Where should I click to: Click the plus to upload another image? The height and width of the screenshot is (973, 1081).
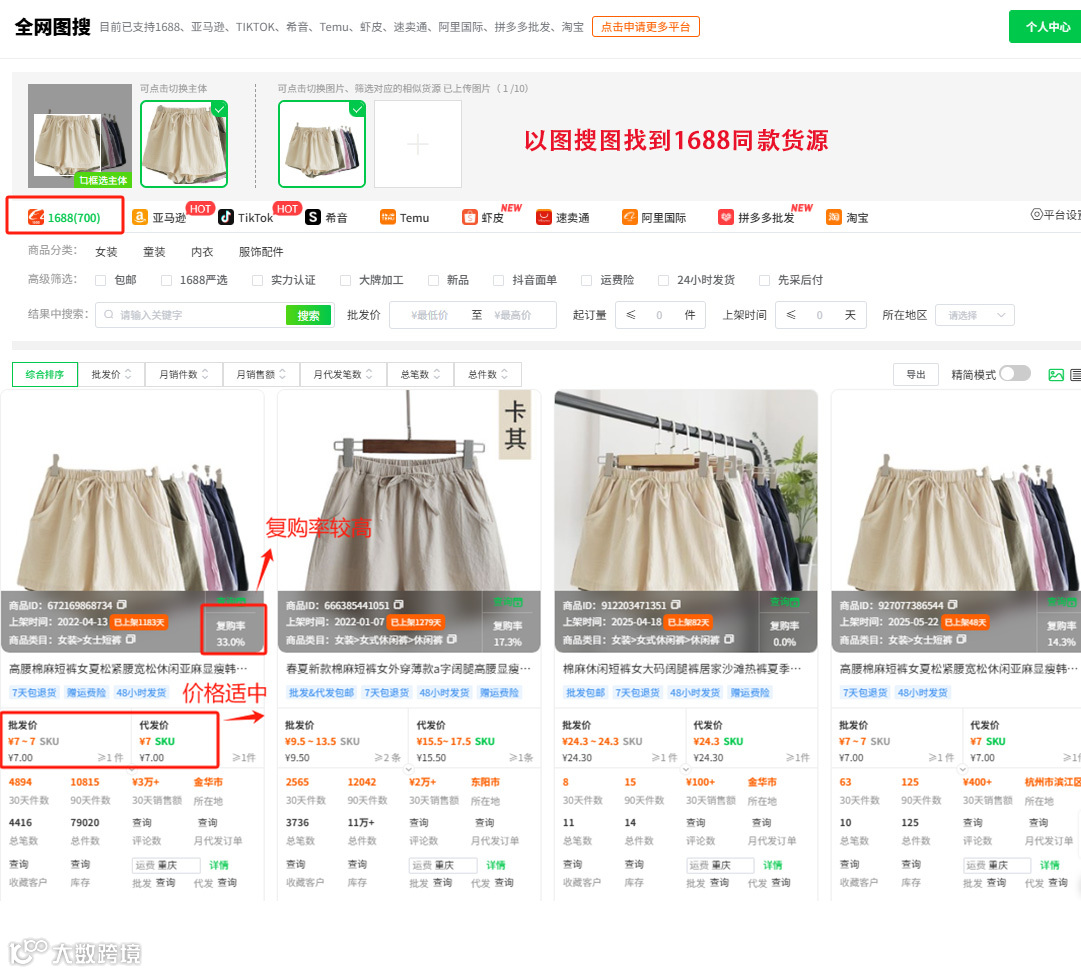click(418, 144)
